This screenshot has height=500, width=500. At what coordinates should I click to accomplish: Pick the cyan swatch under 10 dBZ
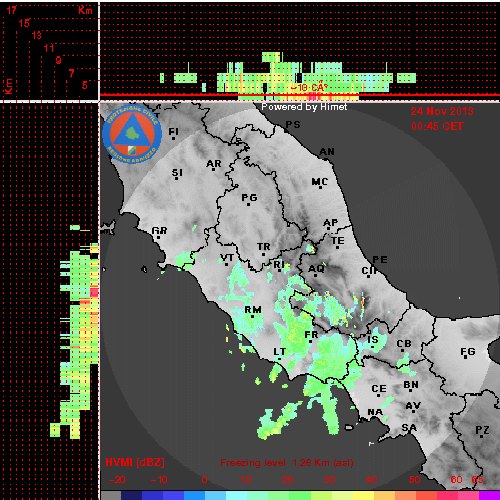point(236,495)
